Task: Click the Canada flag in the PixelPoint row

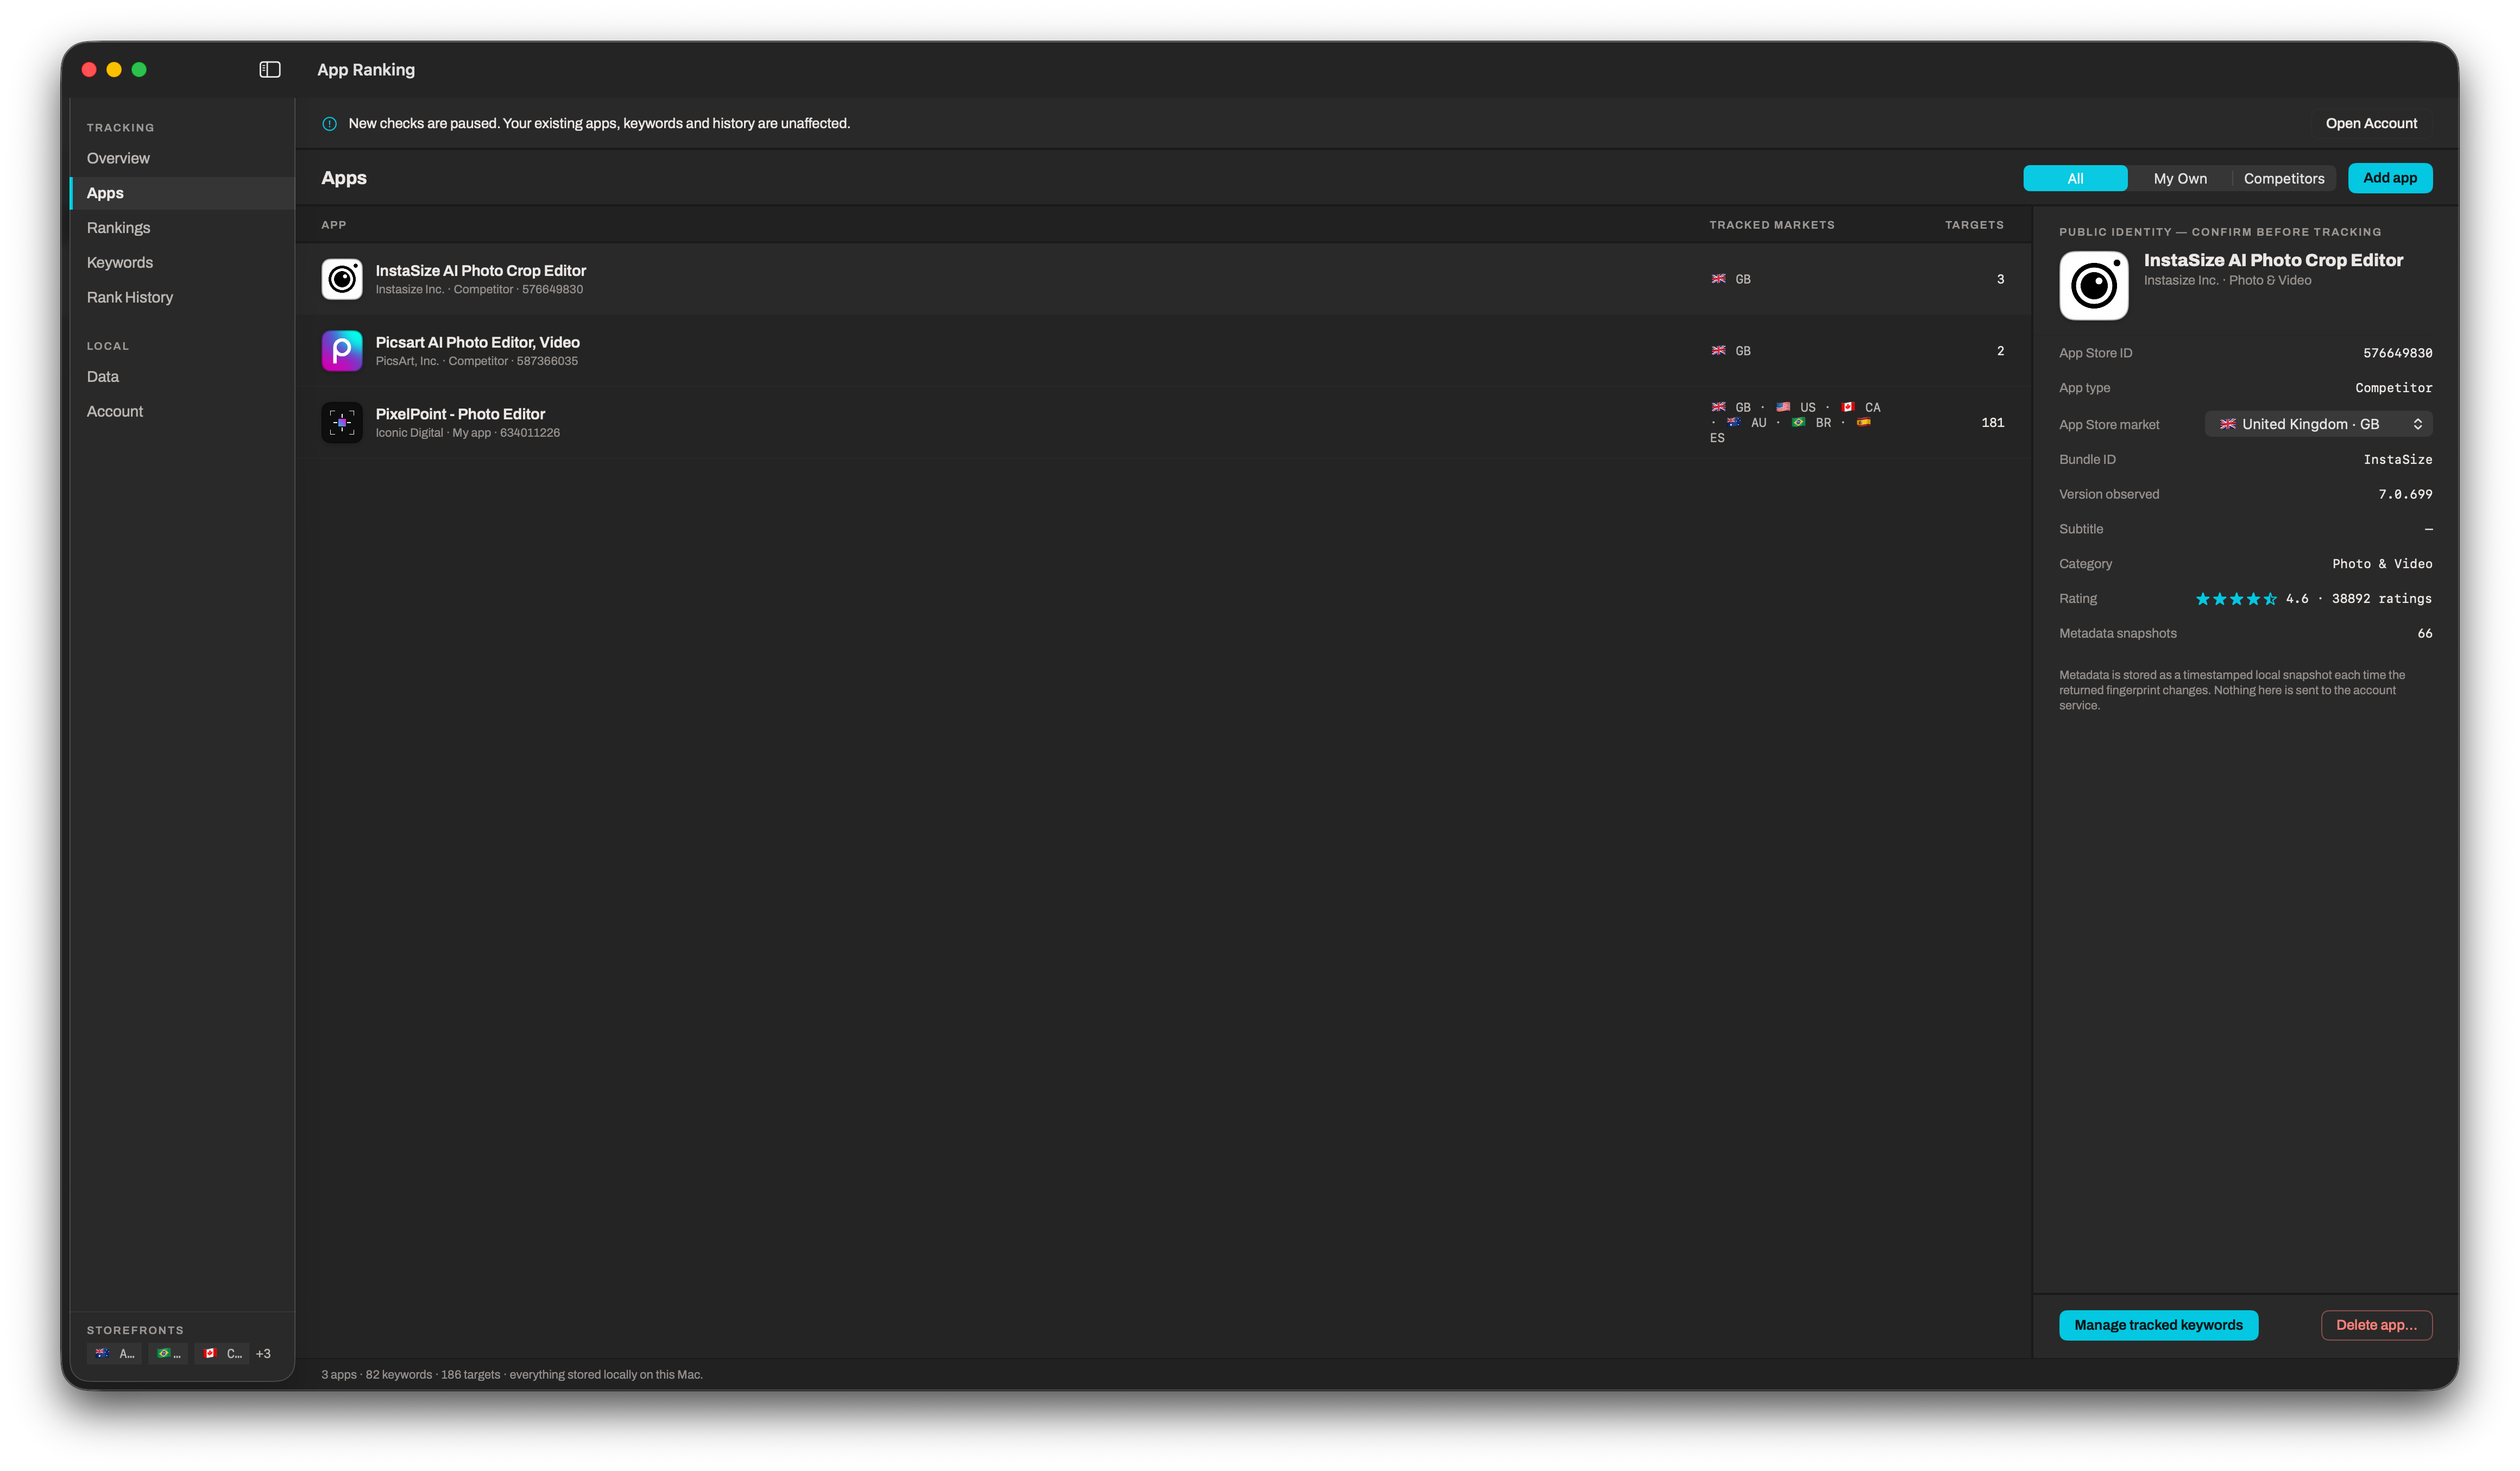Action: click(x=1848, y=407)
